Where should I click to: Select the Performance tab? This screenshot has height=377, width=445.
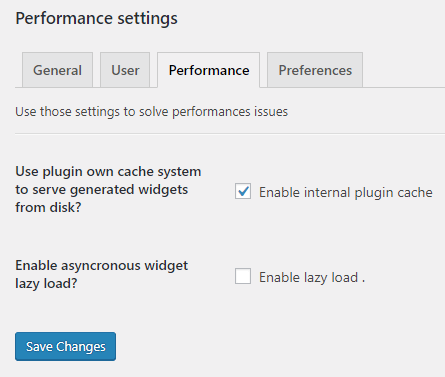(209, 70)
